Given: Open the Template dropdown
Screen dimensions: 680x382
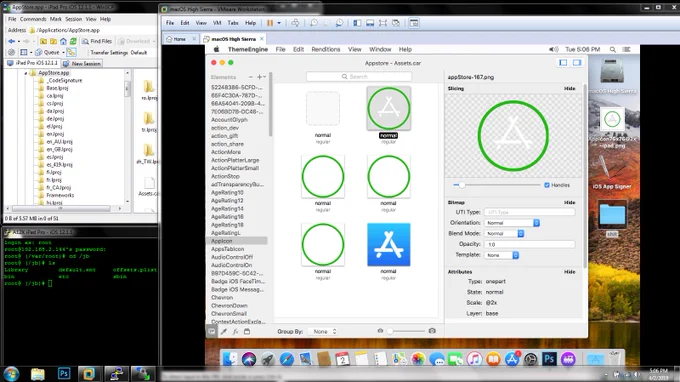Looking at the screenshot, I should pos(501,255).
